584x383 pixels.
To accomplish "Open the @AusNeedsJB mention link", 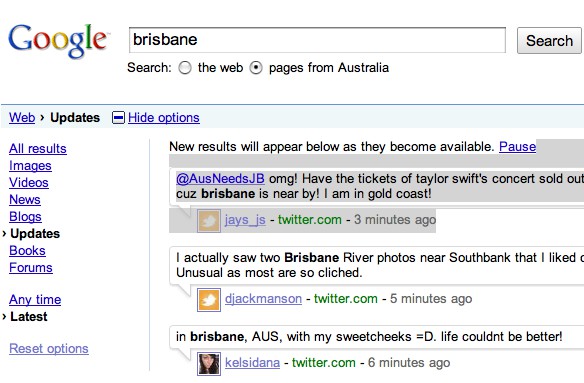I will pyautogui.click(x=220, y=179).
